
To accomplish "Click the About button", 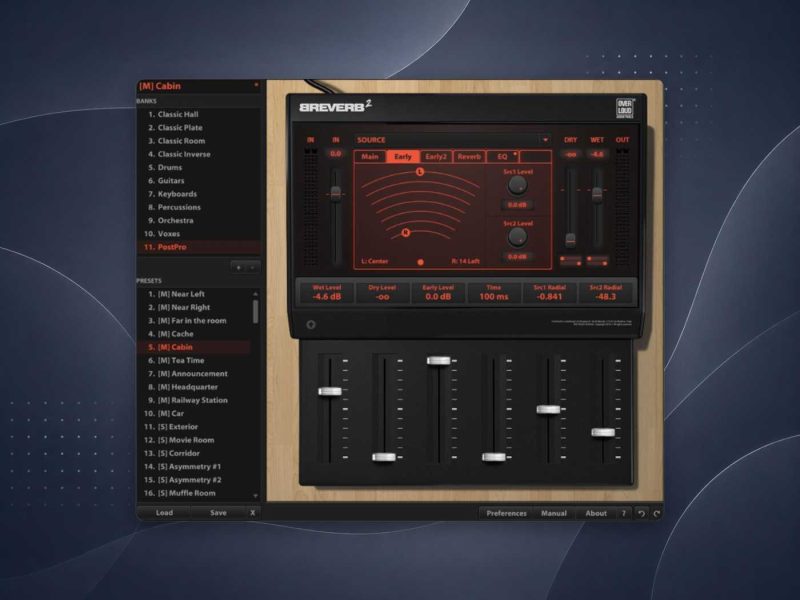I will click(596, 513).
